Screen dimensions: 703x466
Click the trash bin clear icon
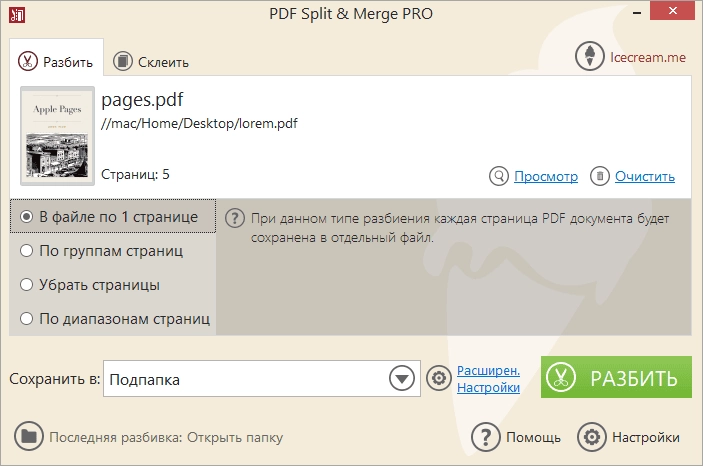(600, 176)
